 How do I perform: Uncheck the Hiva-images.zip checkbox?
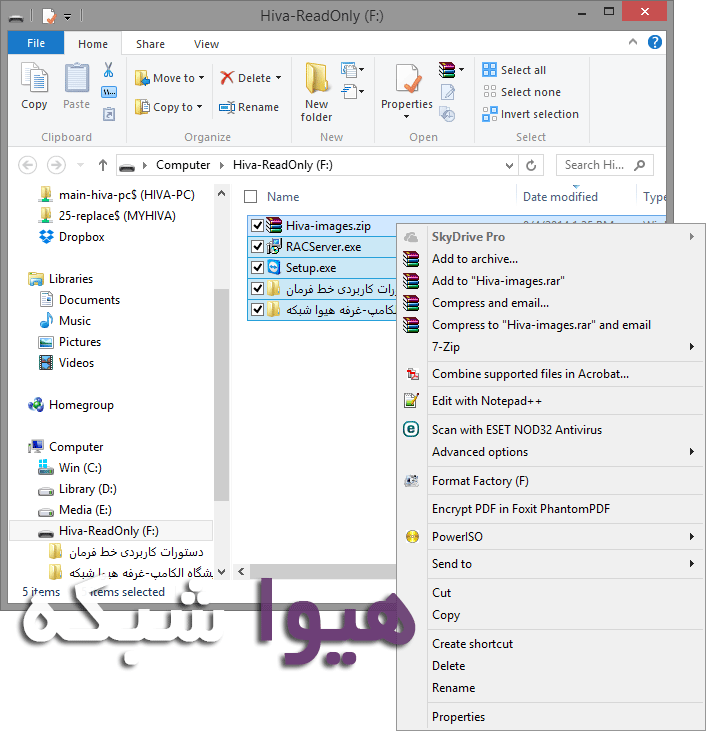(x=257, y=226)
